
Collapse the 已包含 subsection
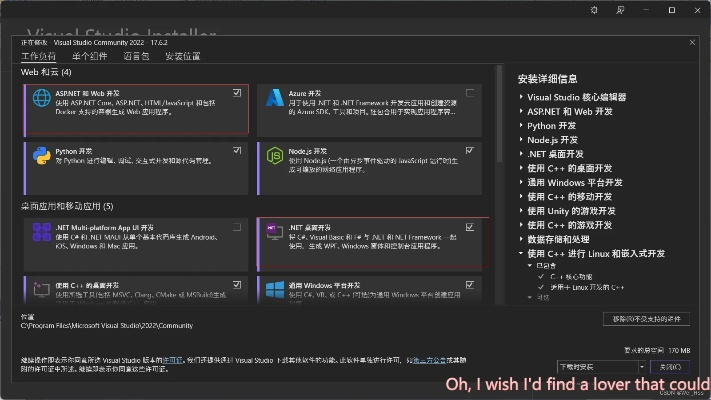tap(530, 266)
